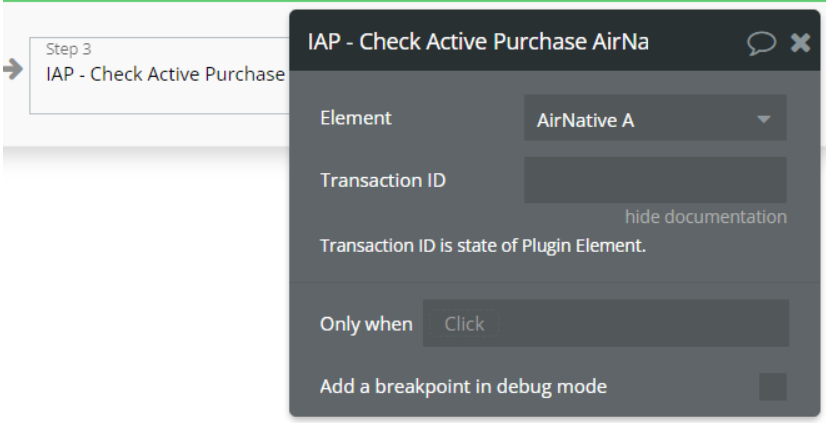Open the Element dropdown showing AirNative A
The width and height of the screenshot is (826, 423).
point(655,118)
